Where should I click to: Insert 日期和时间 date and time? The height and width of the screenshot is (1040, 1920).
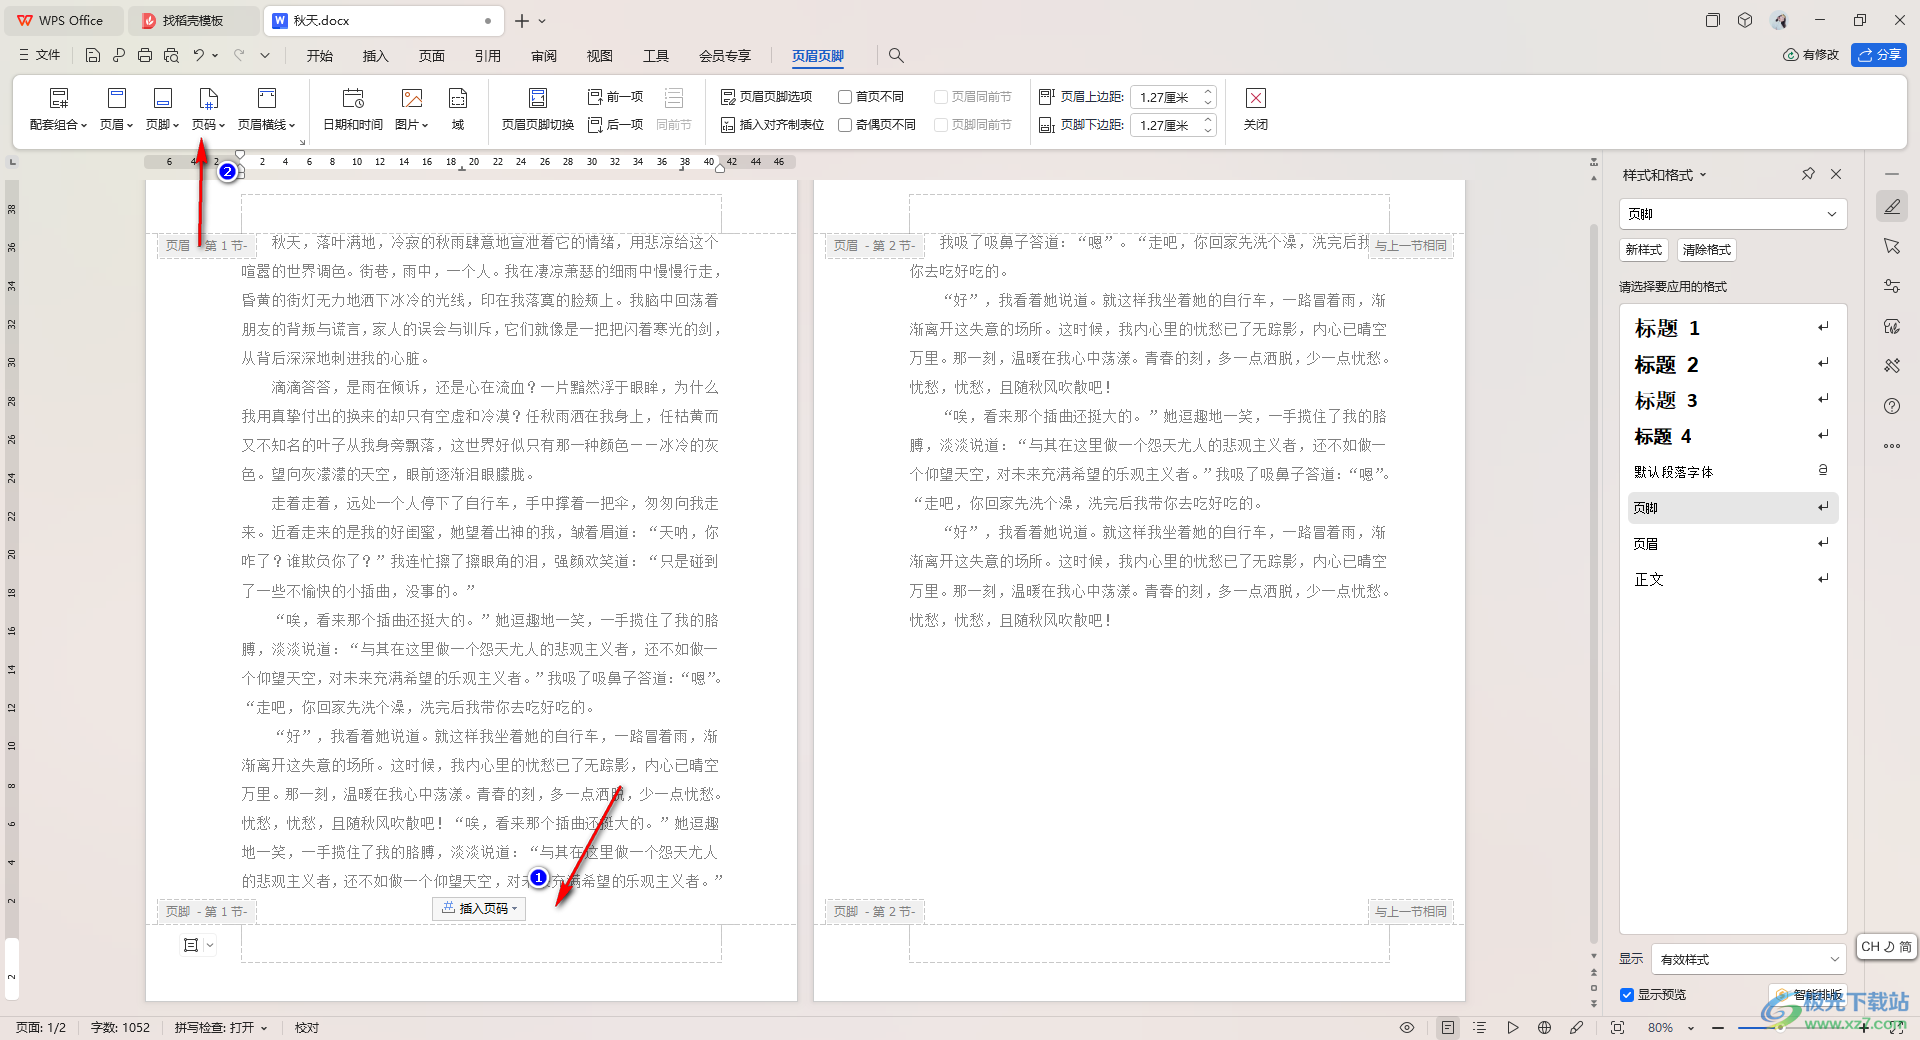pyautogui.click(x=353, y=109)
